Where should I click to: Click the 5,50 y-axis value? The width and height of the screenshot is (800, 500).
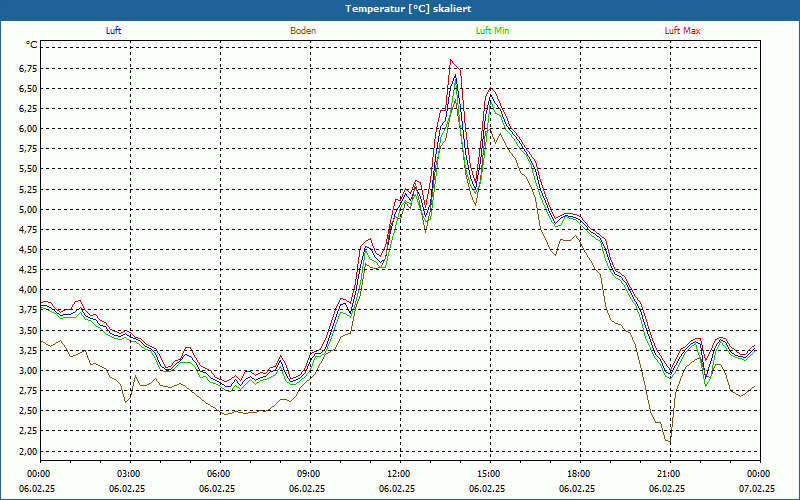[29, 169]
